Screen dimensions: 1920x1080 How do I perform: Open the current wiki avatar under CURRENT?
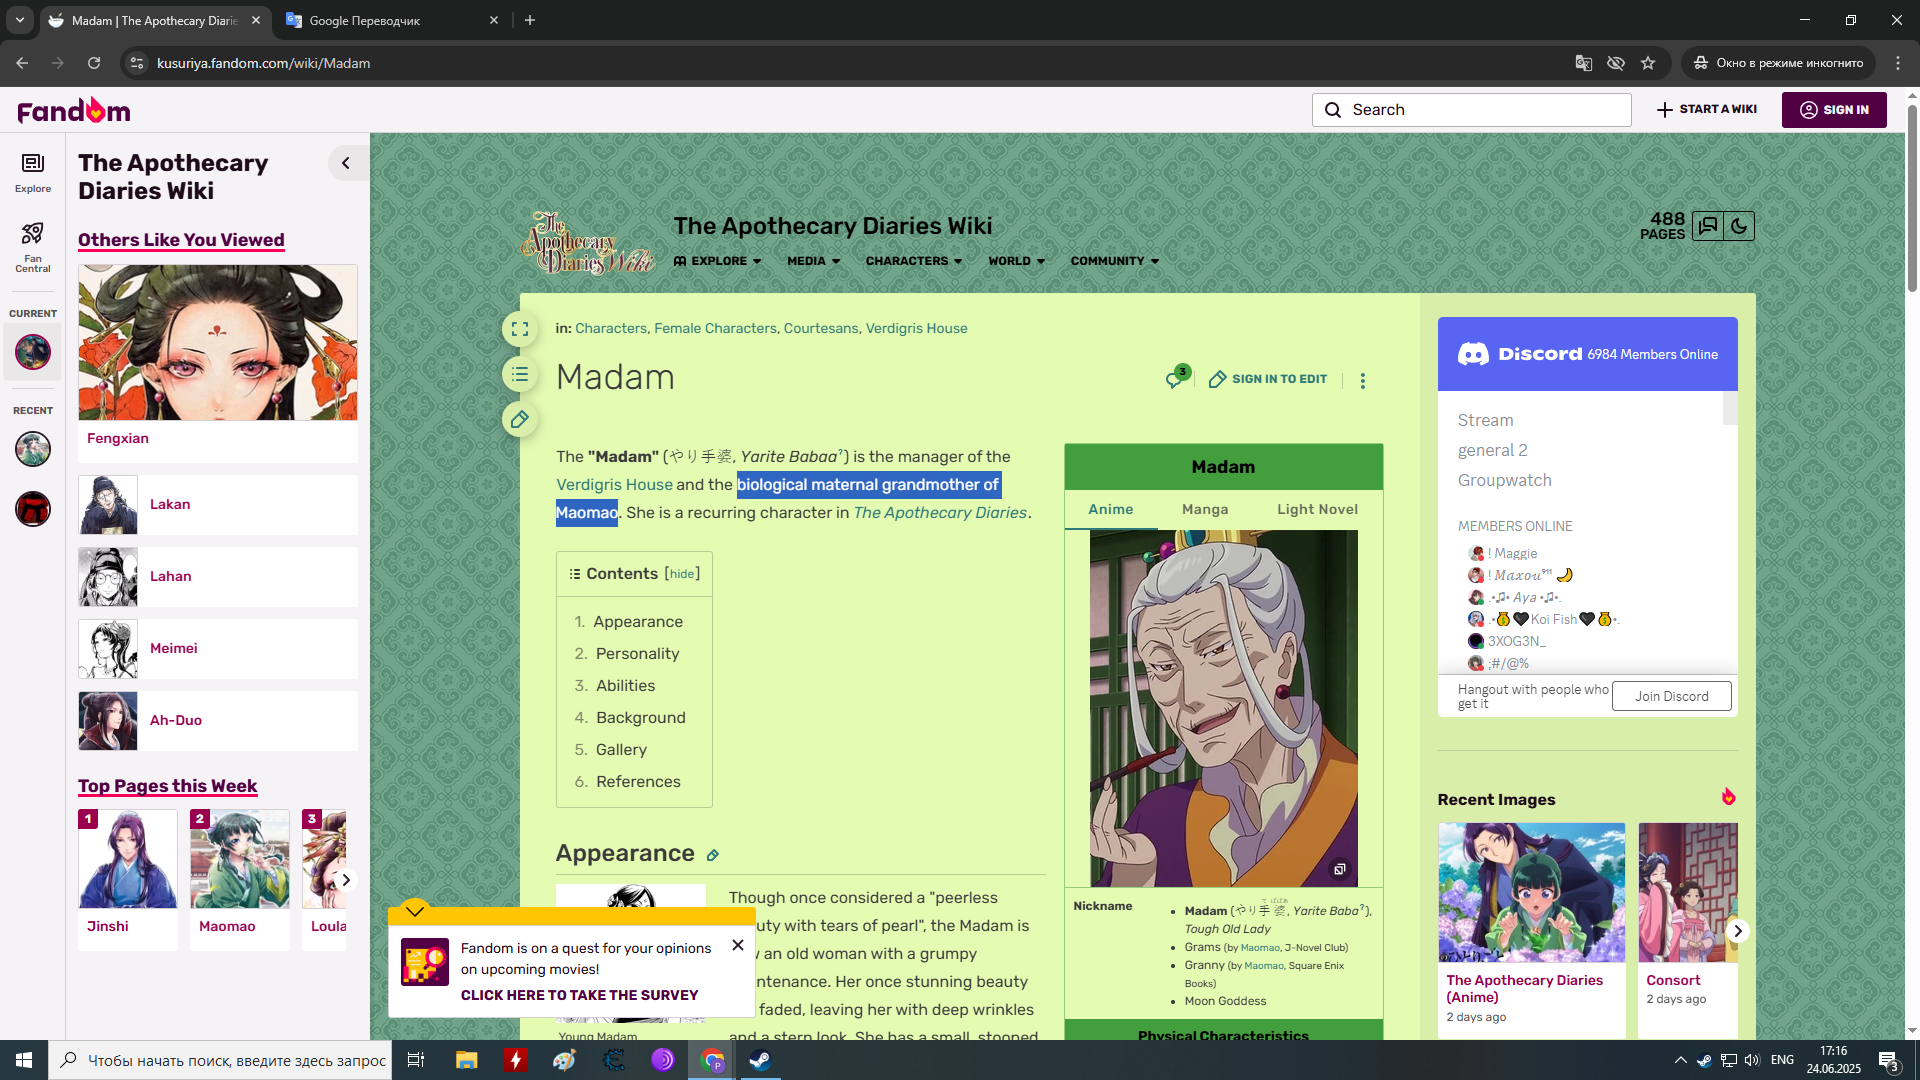coord(33,352)
